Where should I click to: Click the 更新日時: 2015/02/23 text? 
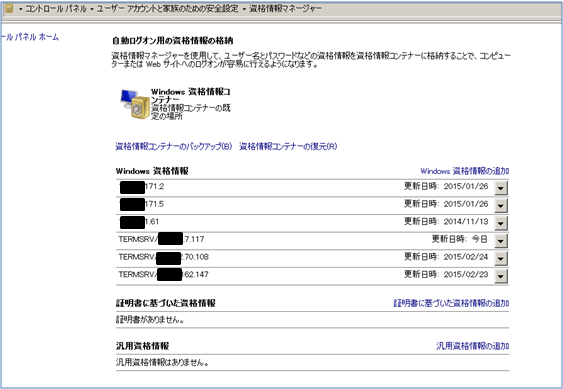pyautogui.click(x=446, y=274)
